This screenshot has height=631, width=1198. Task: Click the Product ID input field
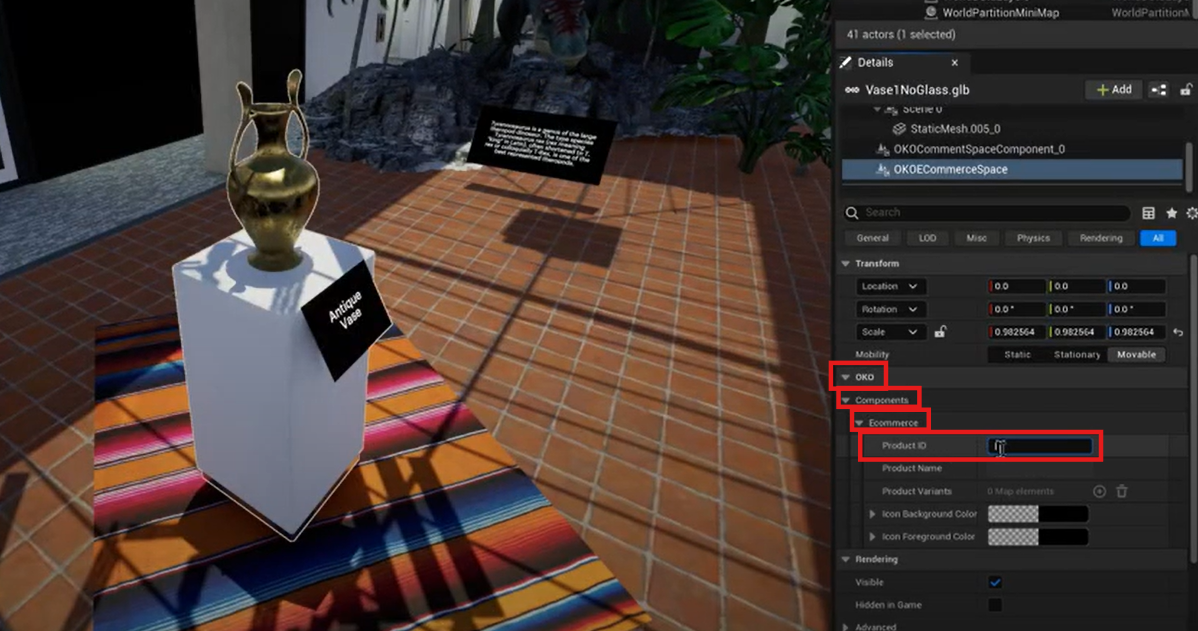point(1040,446)
